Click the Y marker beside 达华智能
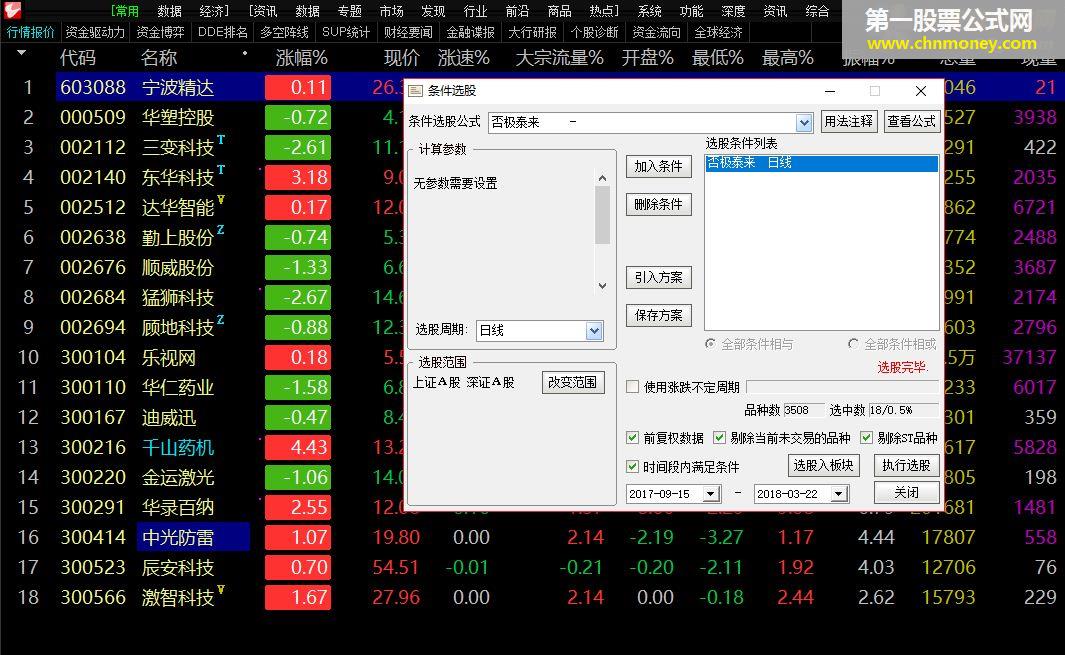Viewport: 1065px width, 655px height. tap(221, 200)
